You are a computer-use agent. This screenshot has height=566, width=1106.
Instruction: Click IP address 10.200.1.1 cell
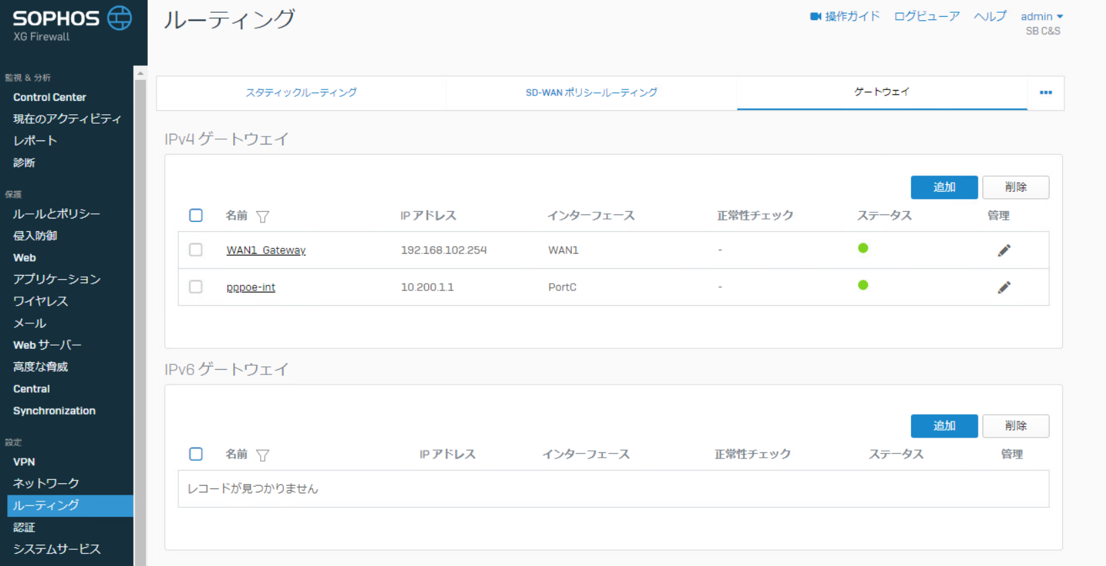(427, 287)
